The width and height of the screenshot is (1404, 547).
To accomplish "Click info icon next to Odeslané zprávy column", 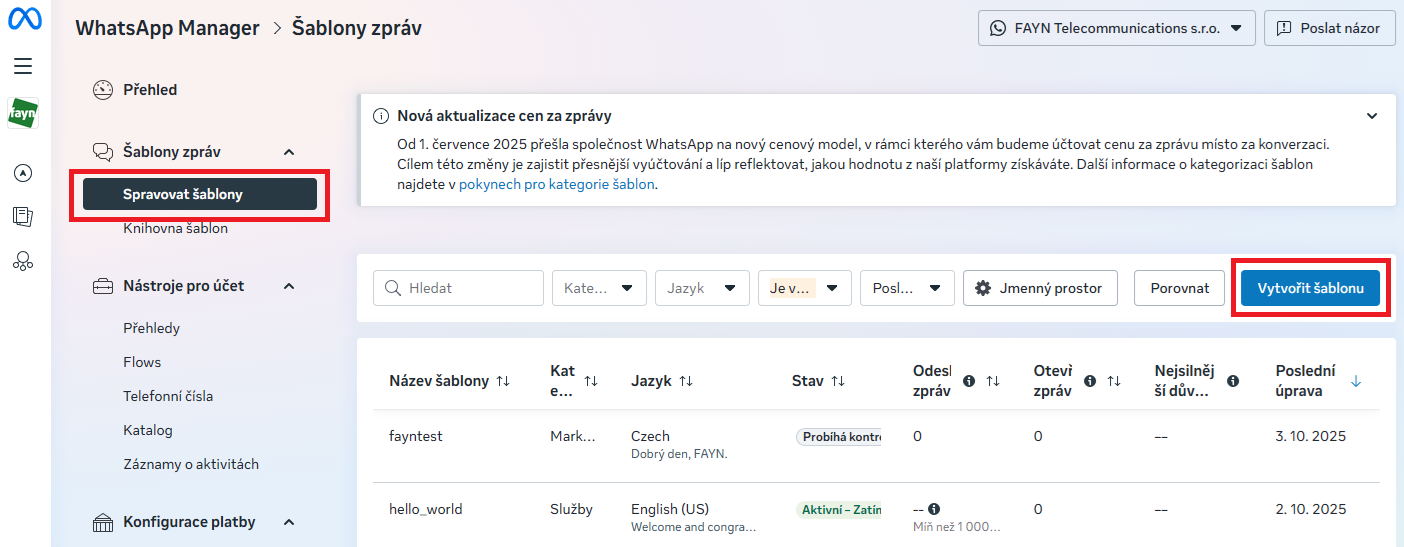I will coord(968,381).
